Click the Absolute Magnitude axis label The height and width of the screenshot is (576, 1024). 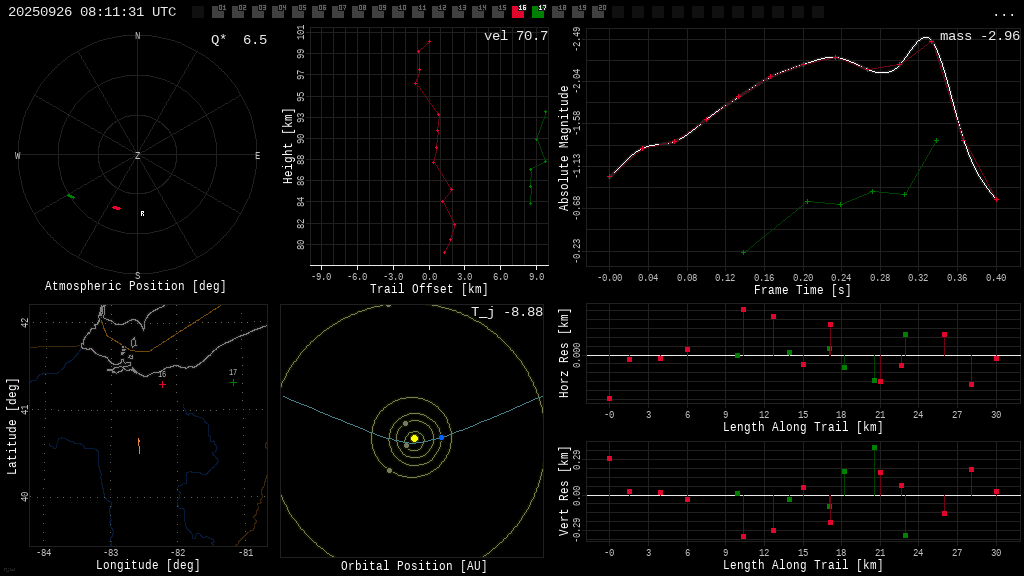click(564, 148)
